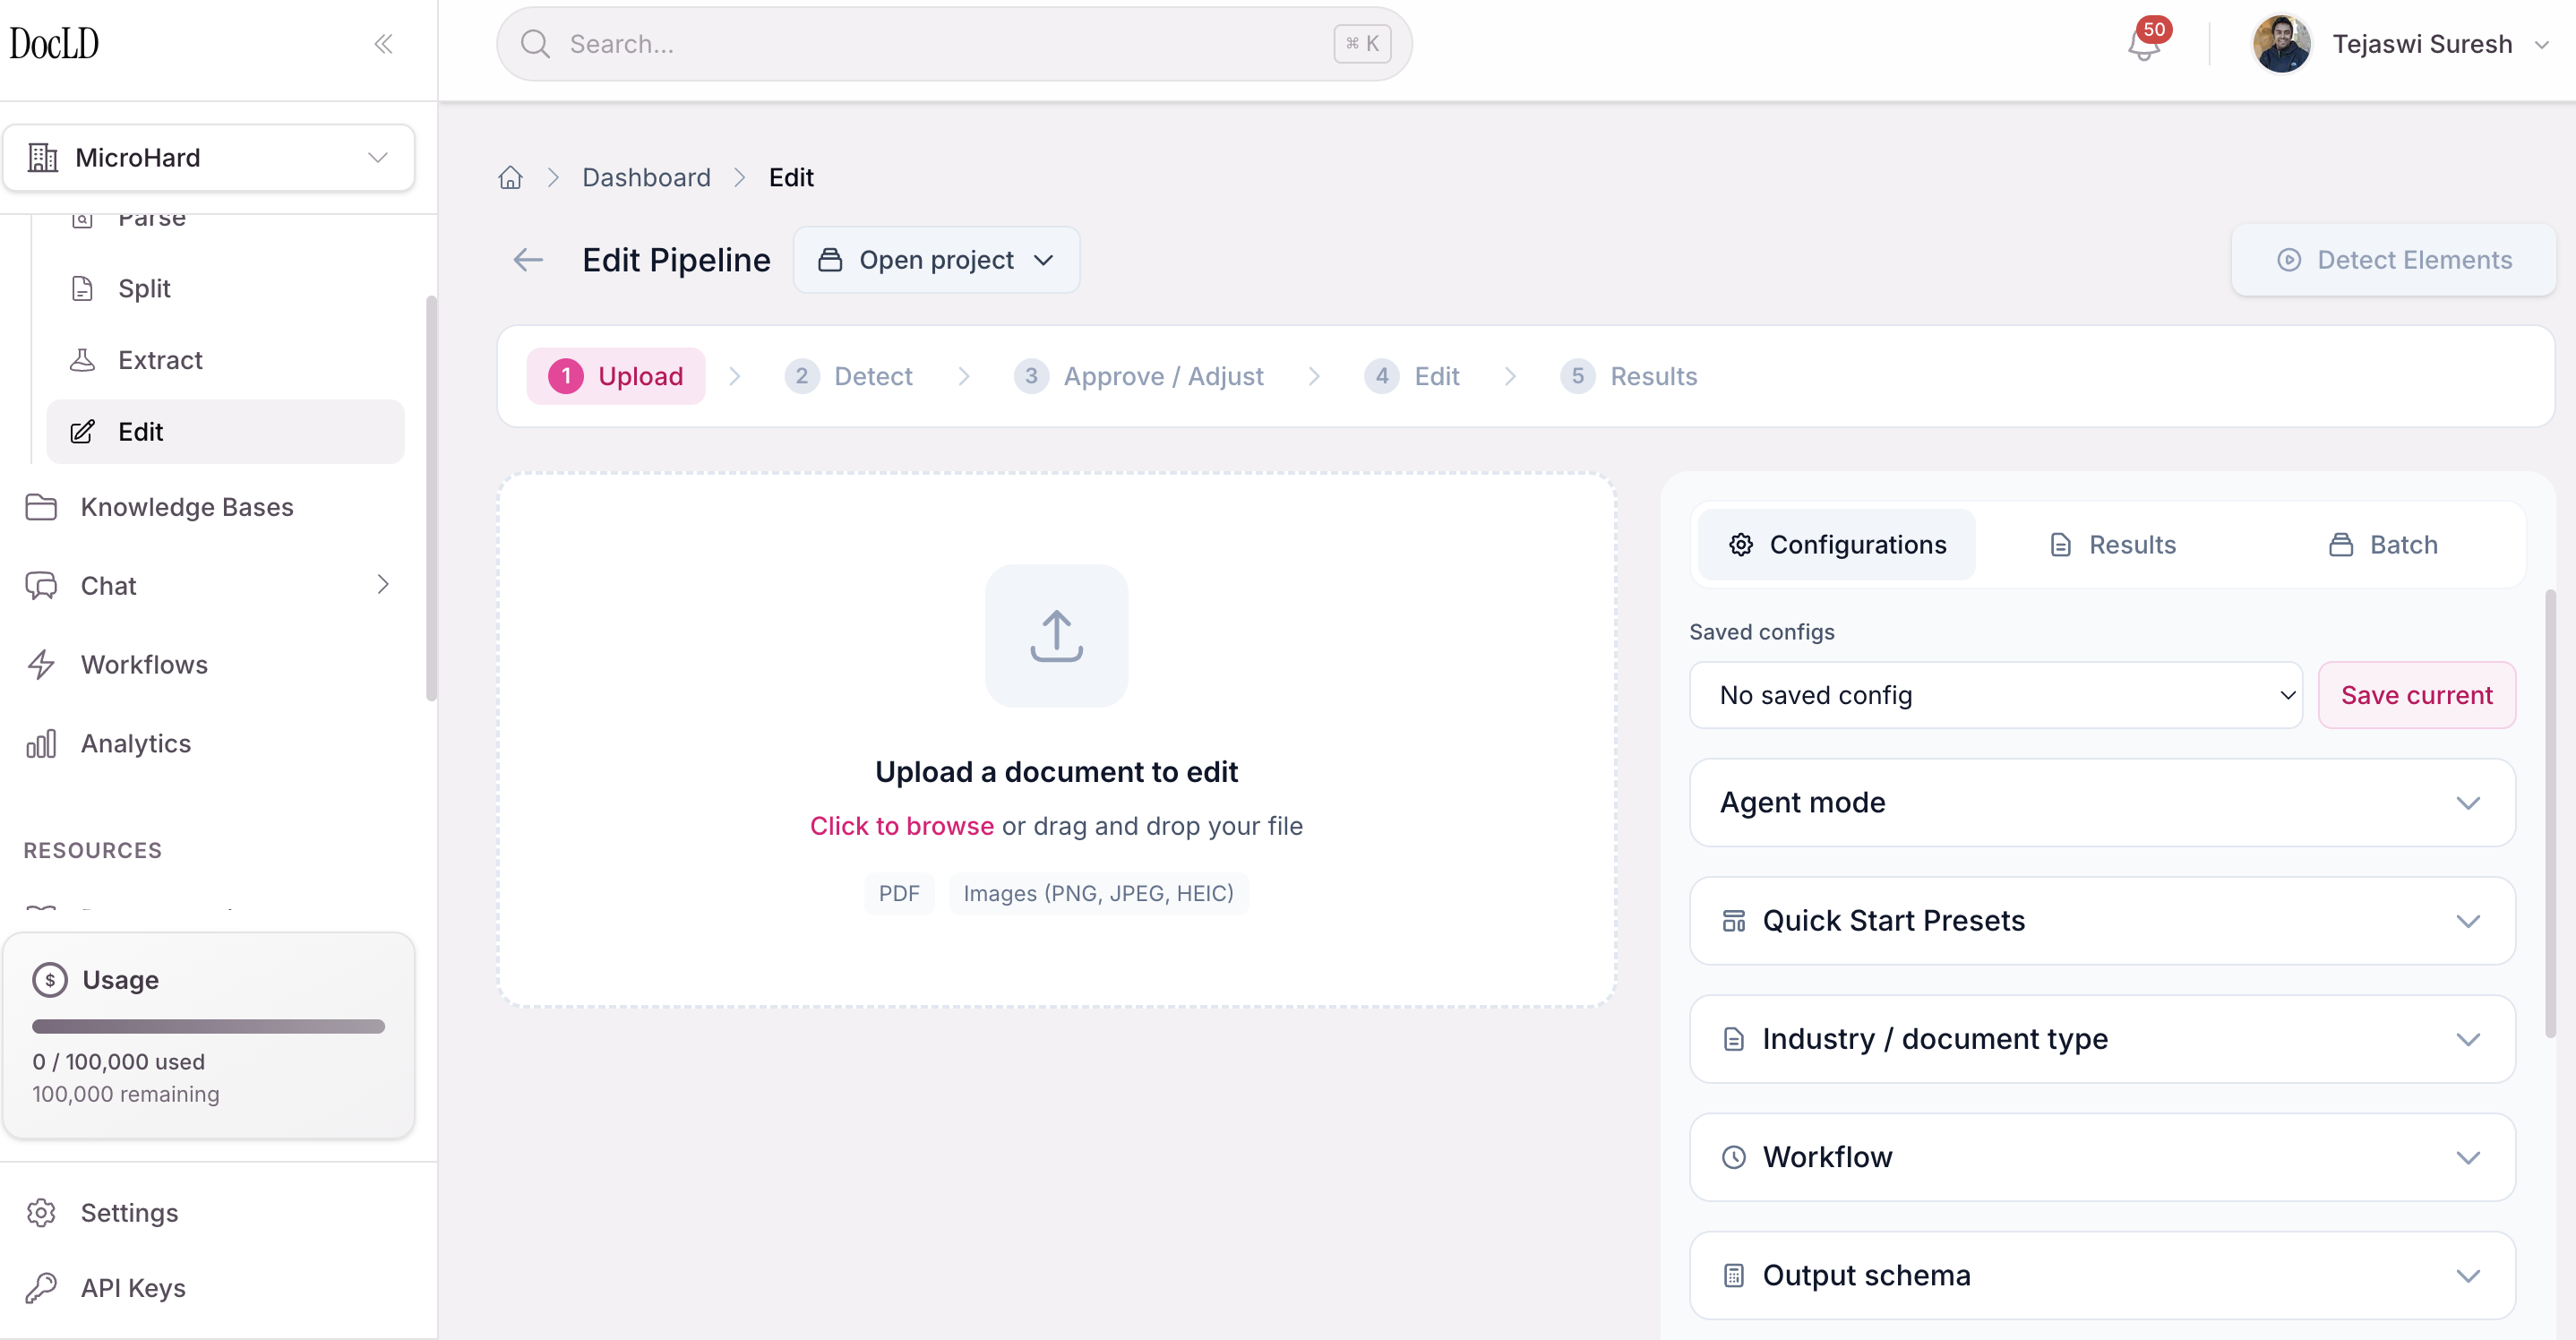
Task: Open the MicroHard organization dropdown
Action: pyautogui.click(x=208, y=157)
